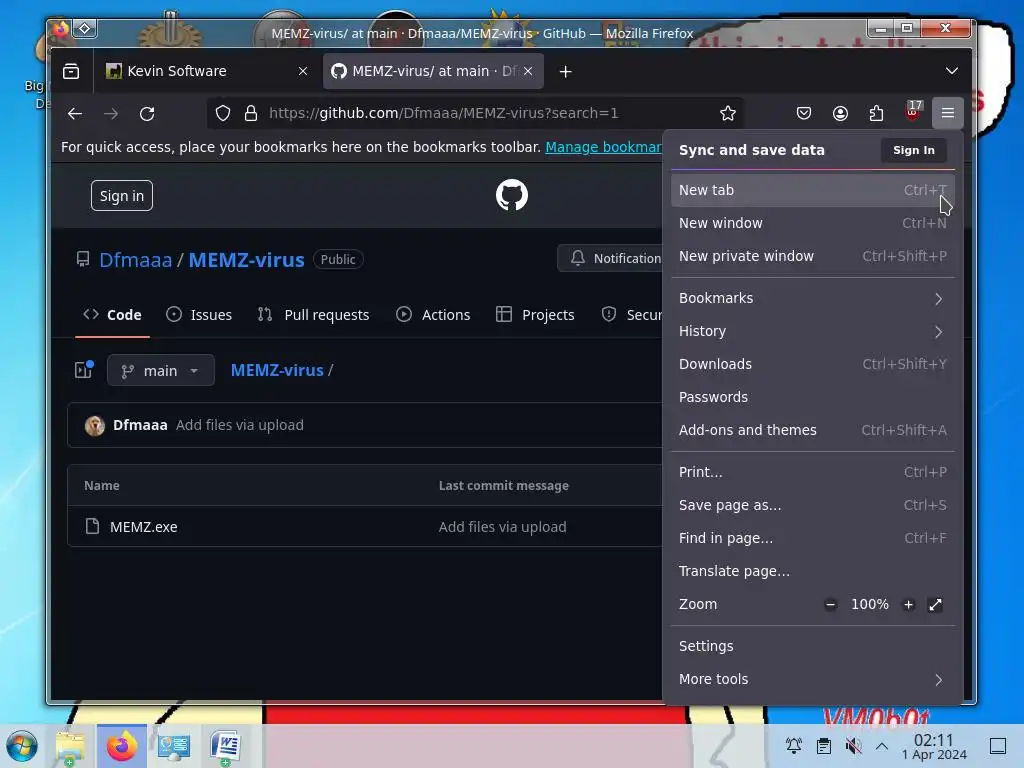Click the muted speaker tray icon
The image size is (1024, 768).
(x=853, y=746)
